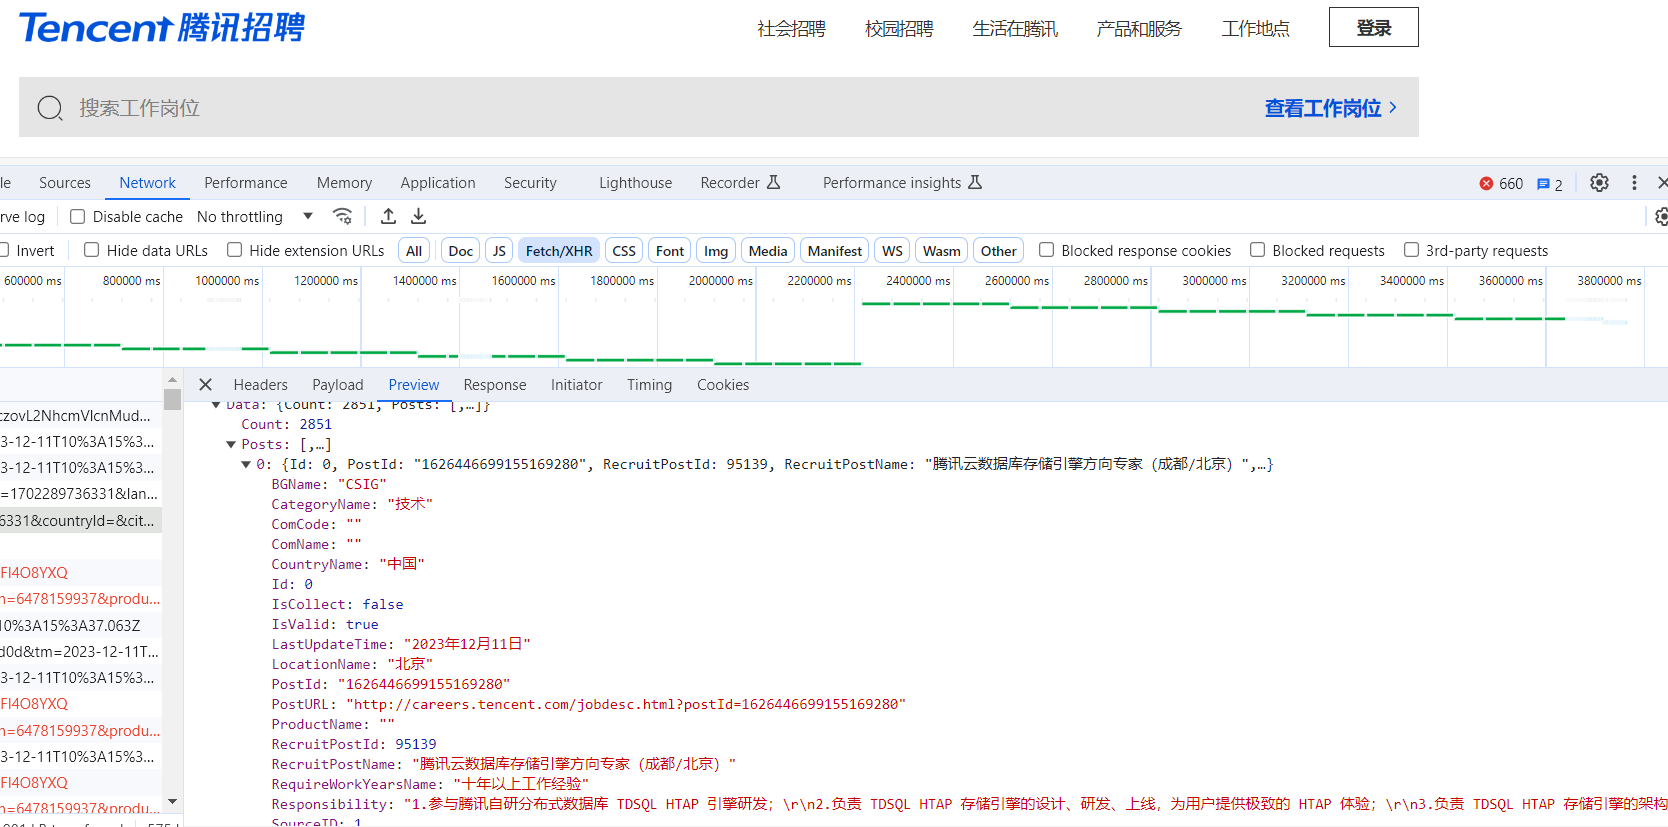Click the export HAR download icon
Image resolution: width=1668 pixels, height=827 pixels.
[419, 216]
